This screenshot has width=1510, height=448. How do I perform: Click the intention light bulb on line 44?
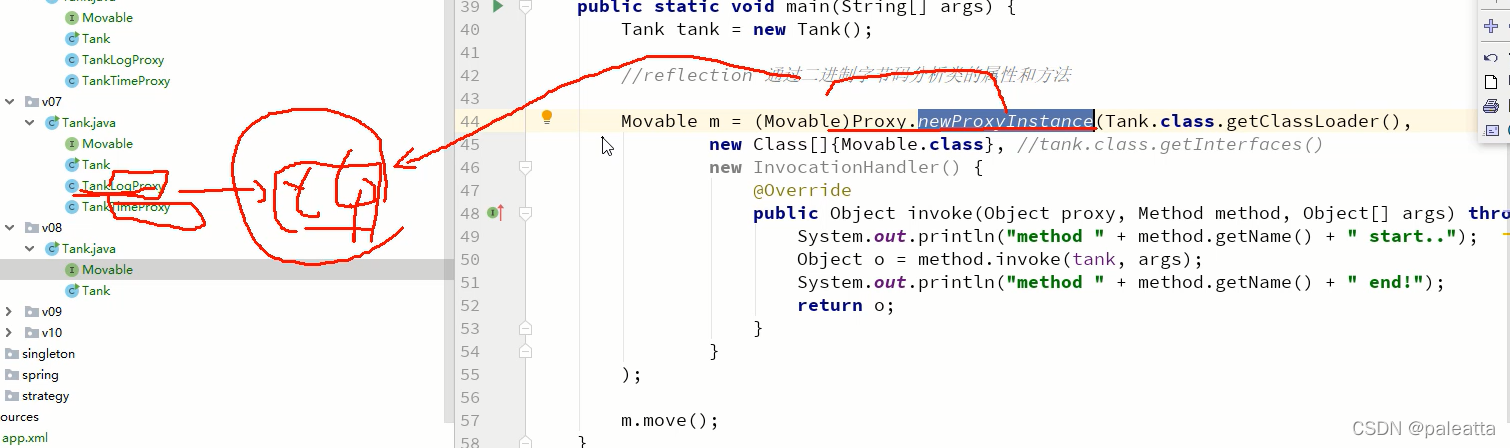[x=547, y=118]
